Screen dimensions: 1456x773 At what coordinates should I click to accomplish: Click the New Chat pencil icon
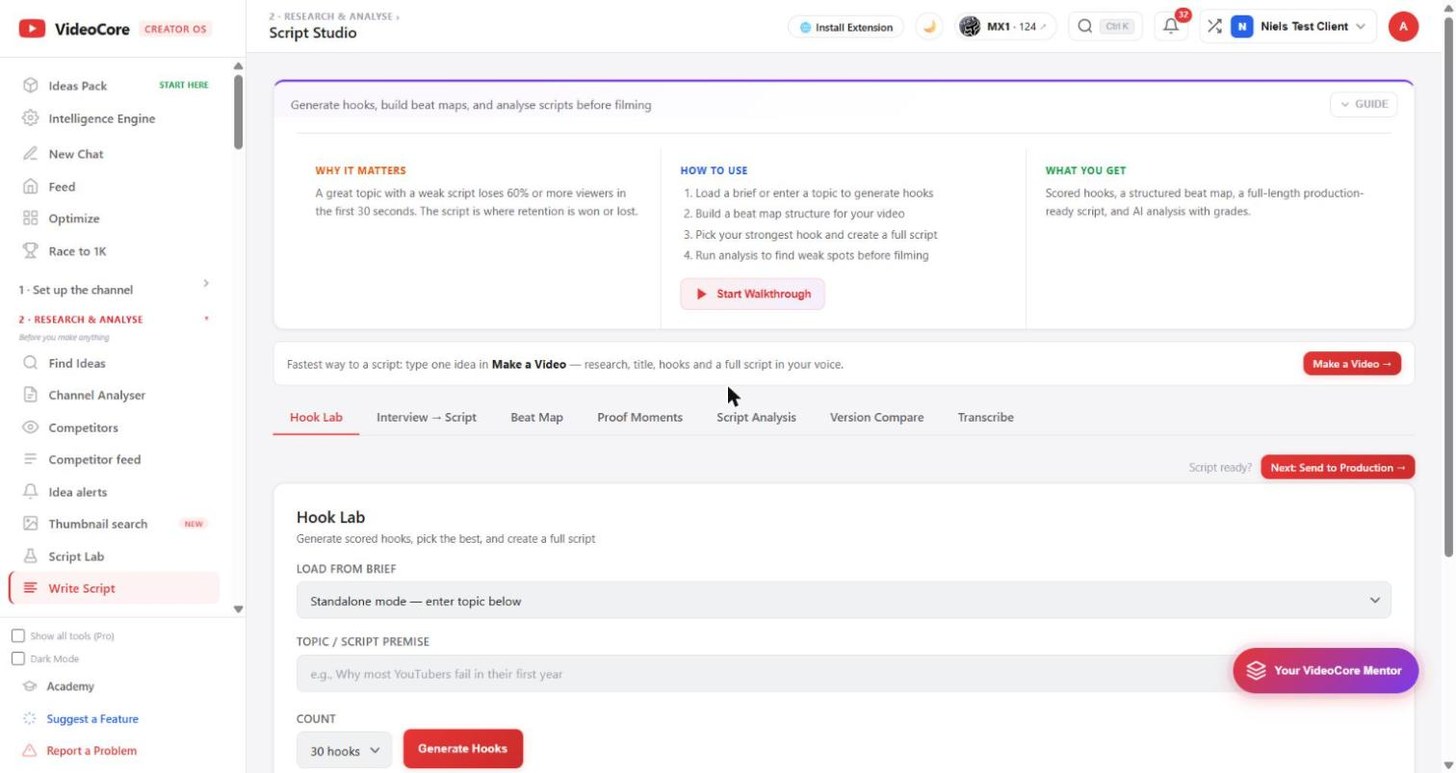[30, 154]
